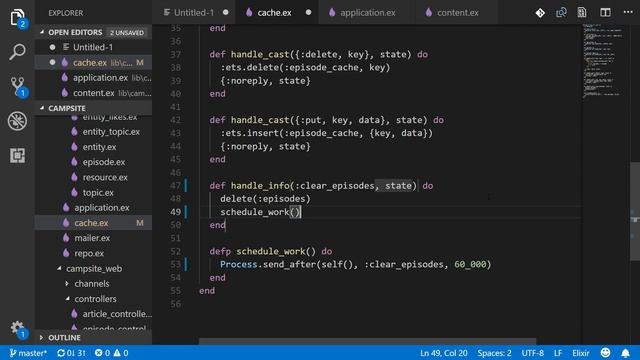Viewport: 640px width, 360px height.
Task: Place cursor on Process.send_after line
Action: (355, 264)
